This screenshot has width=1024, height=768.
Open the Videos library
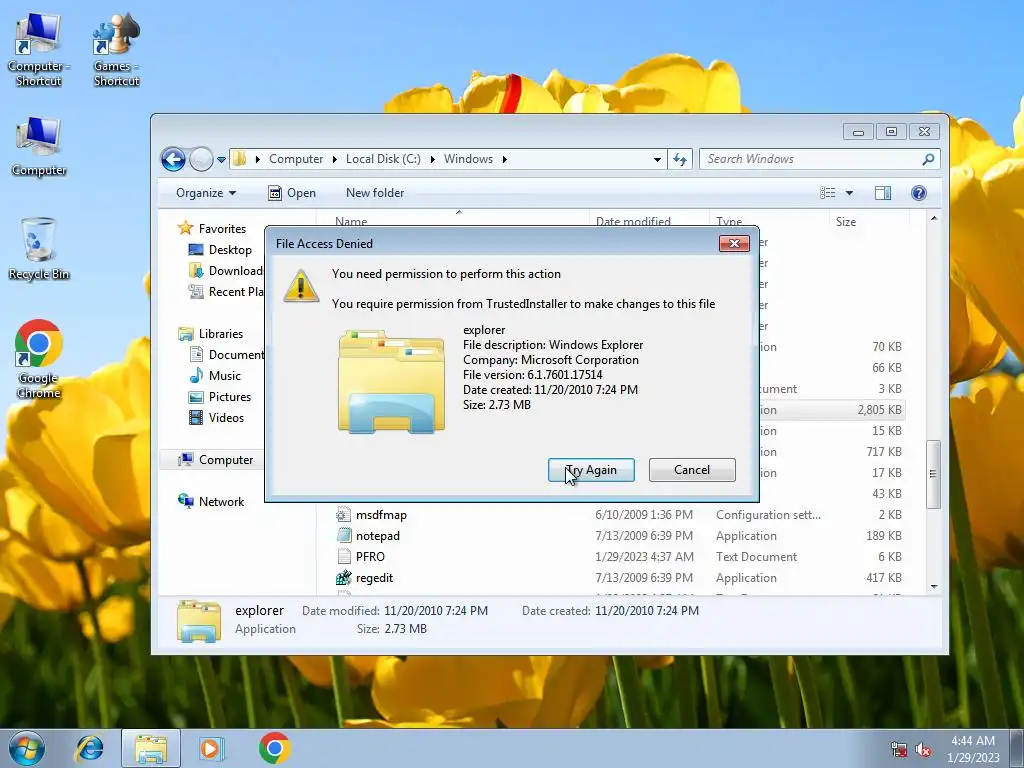pyautogui.click(x=216, y=417)
